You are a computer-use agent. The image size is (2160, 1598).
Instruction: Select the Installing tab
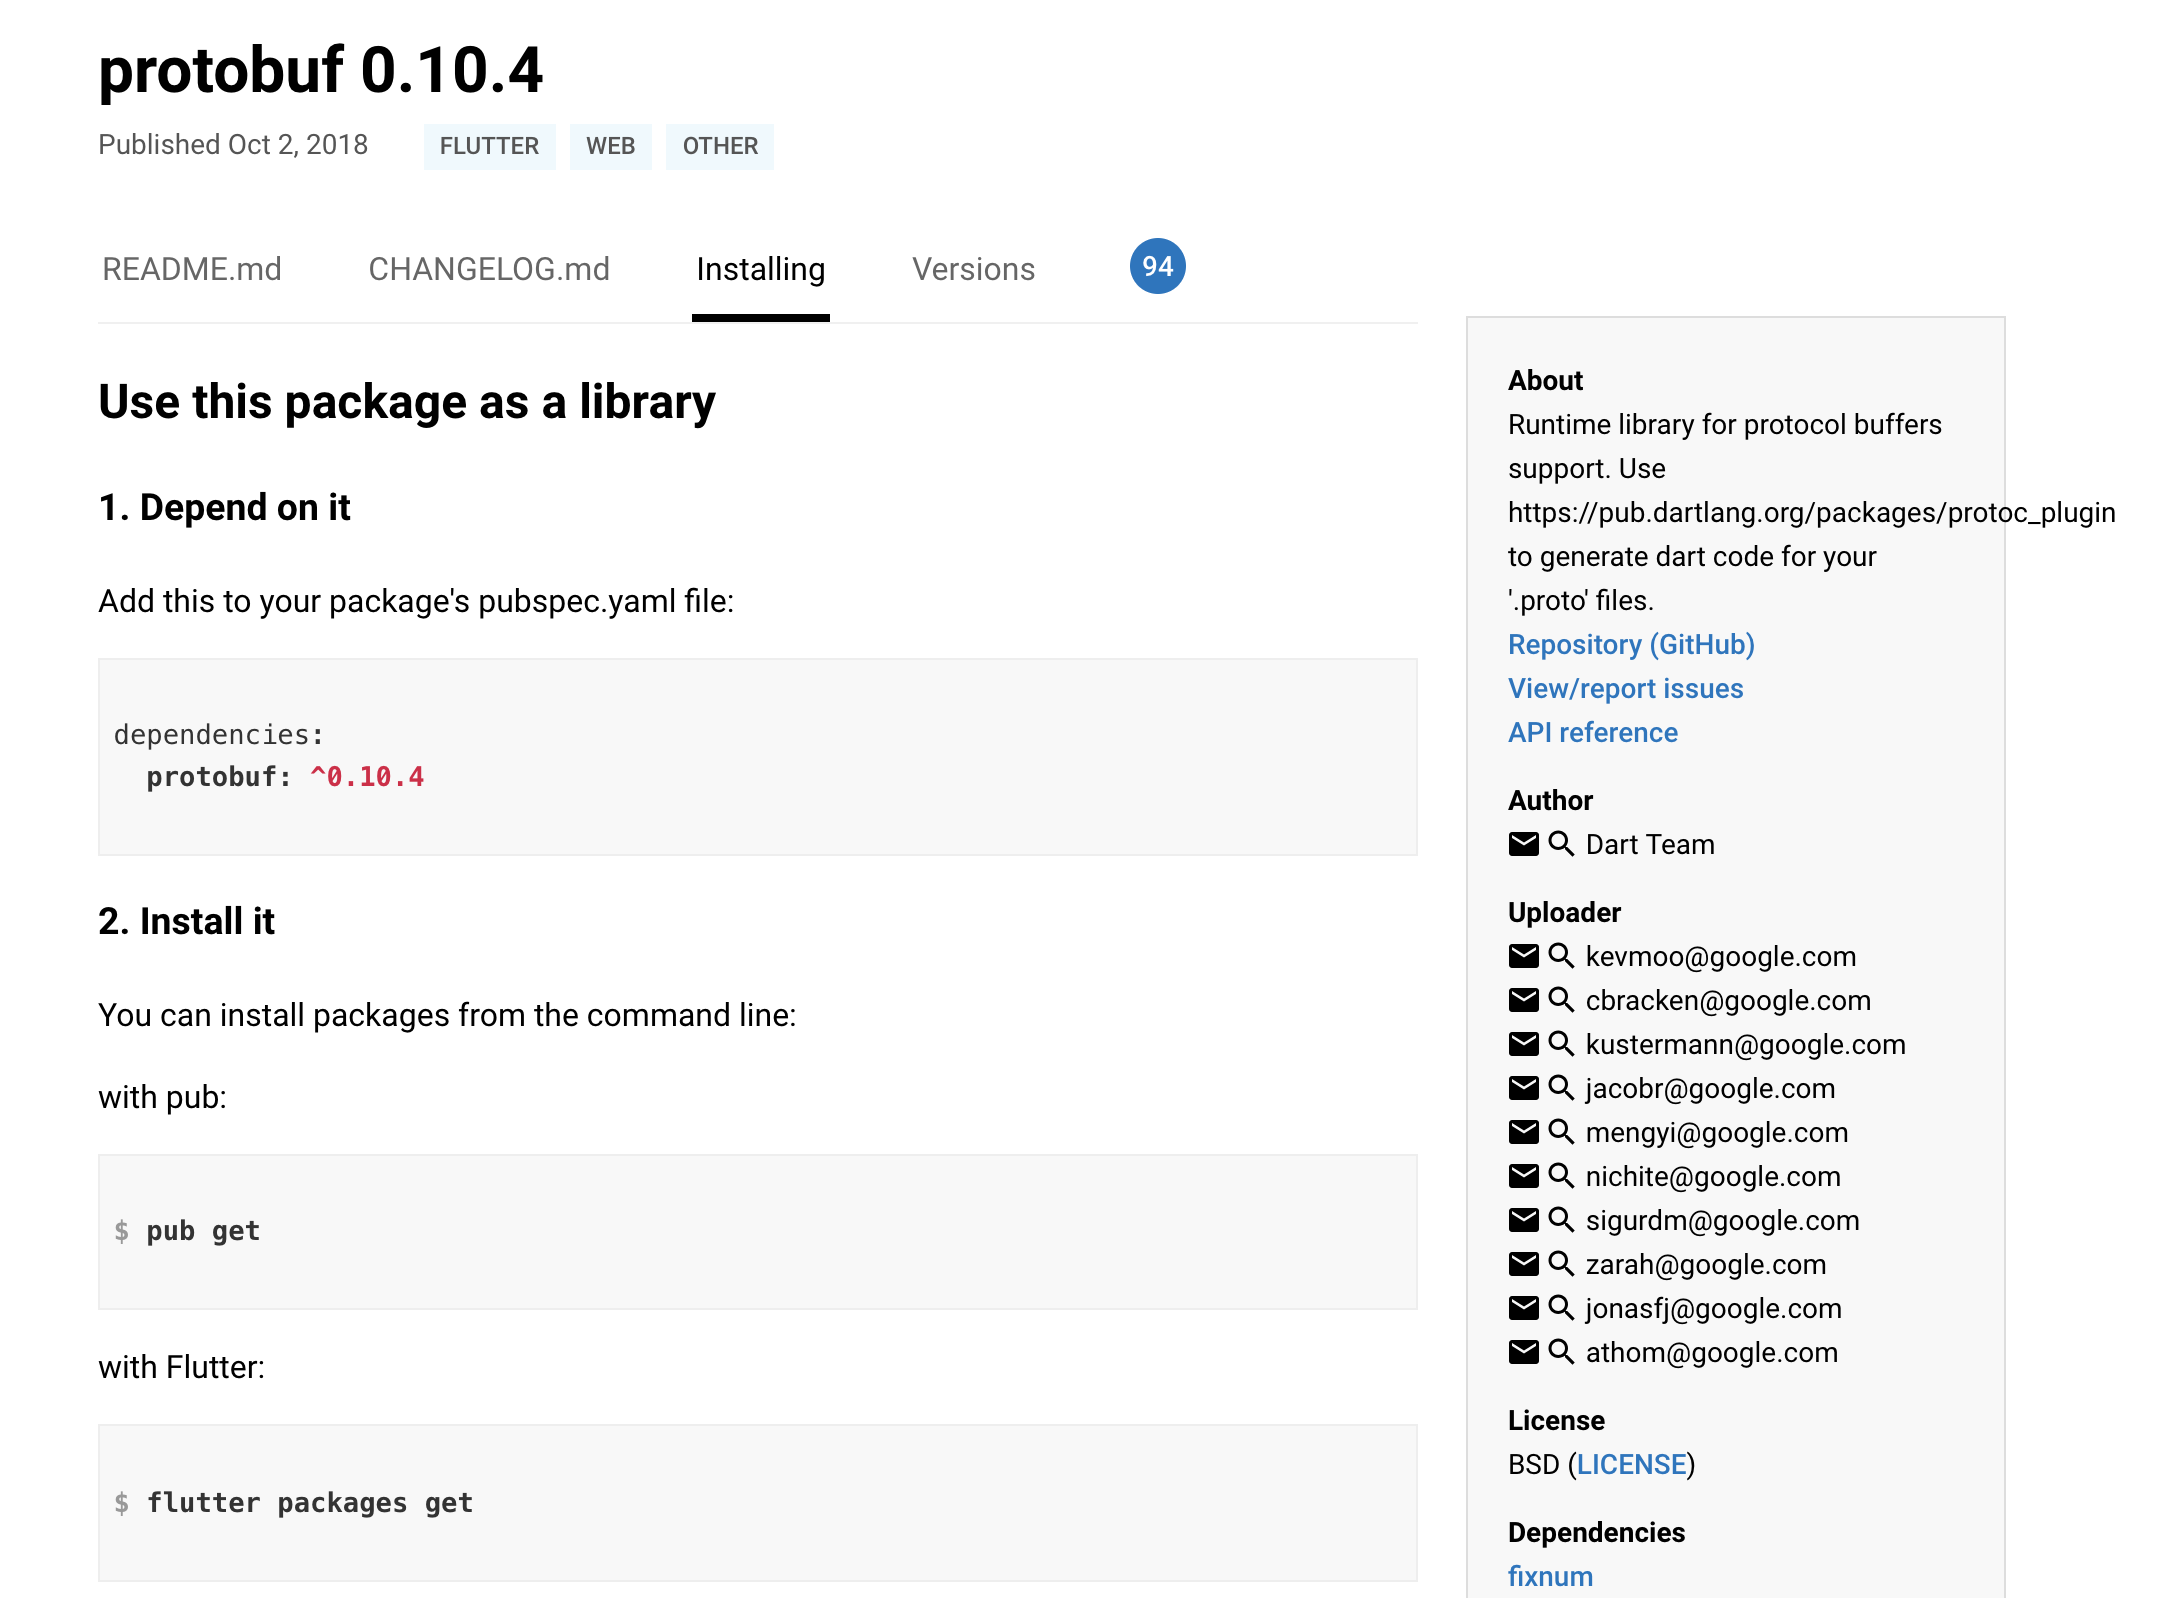tap(761, 269)
